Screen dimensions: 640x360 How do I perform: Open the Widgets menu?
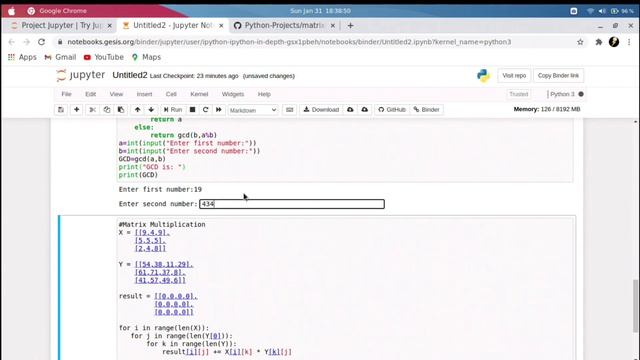point(233,94)
